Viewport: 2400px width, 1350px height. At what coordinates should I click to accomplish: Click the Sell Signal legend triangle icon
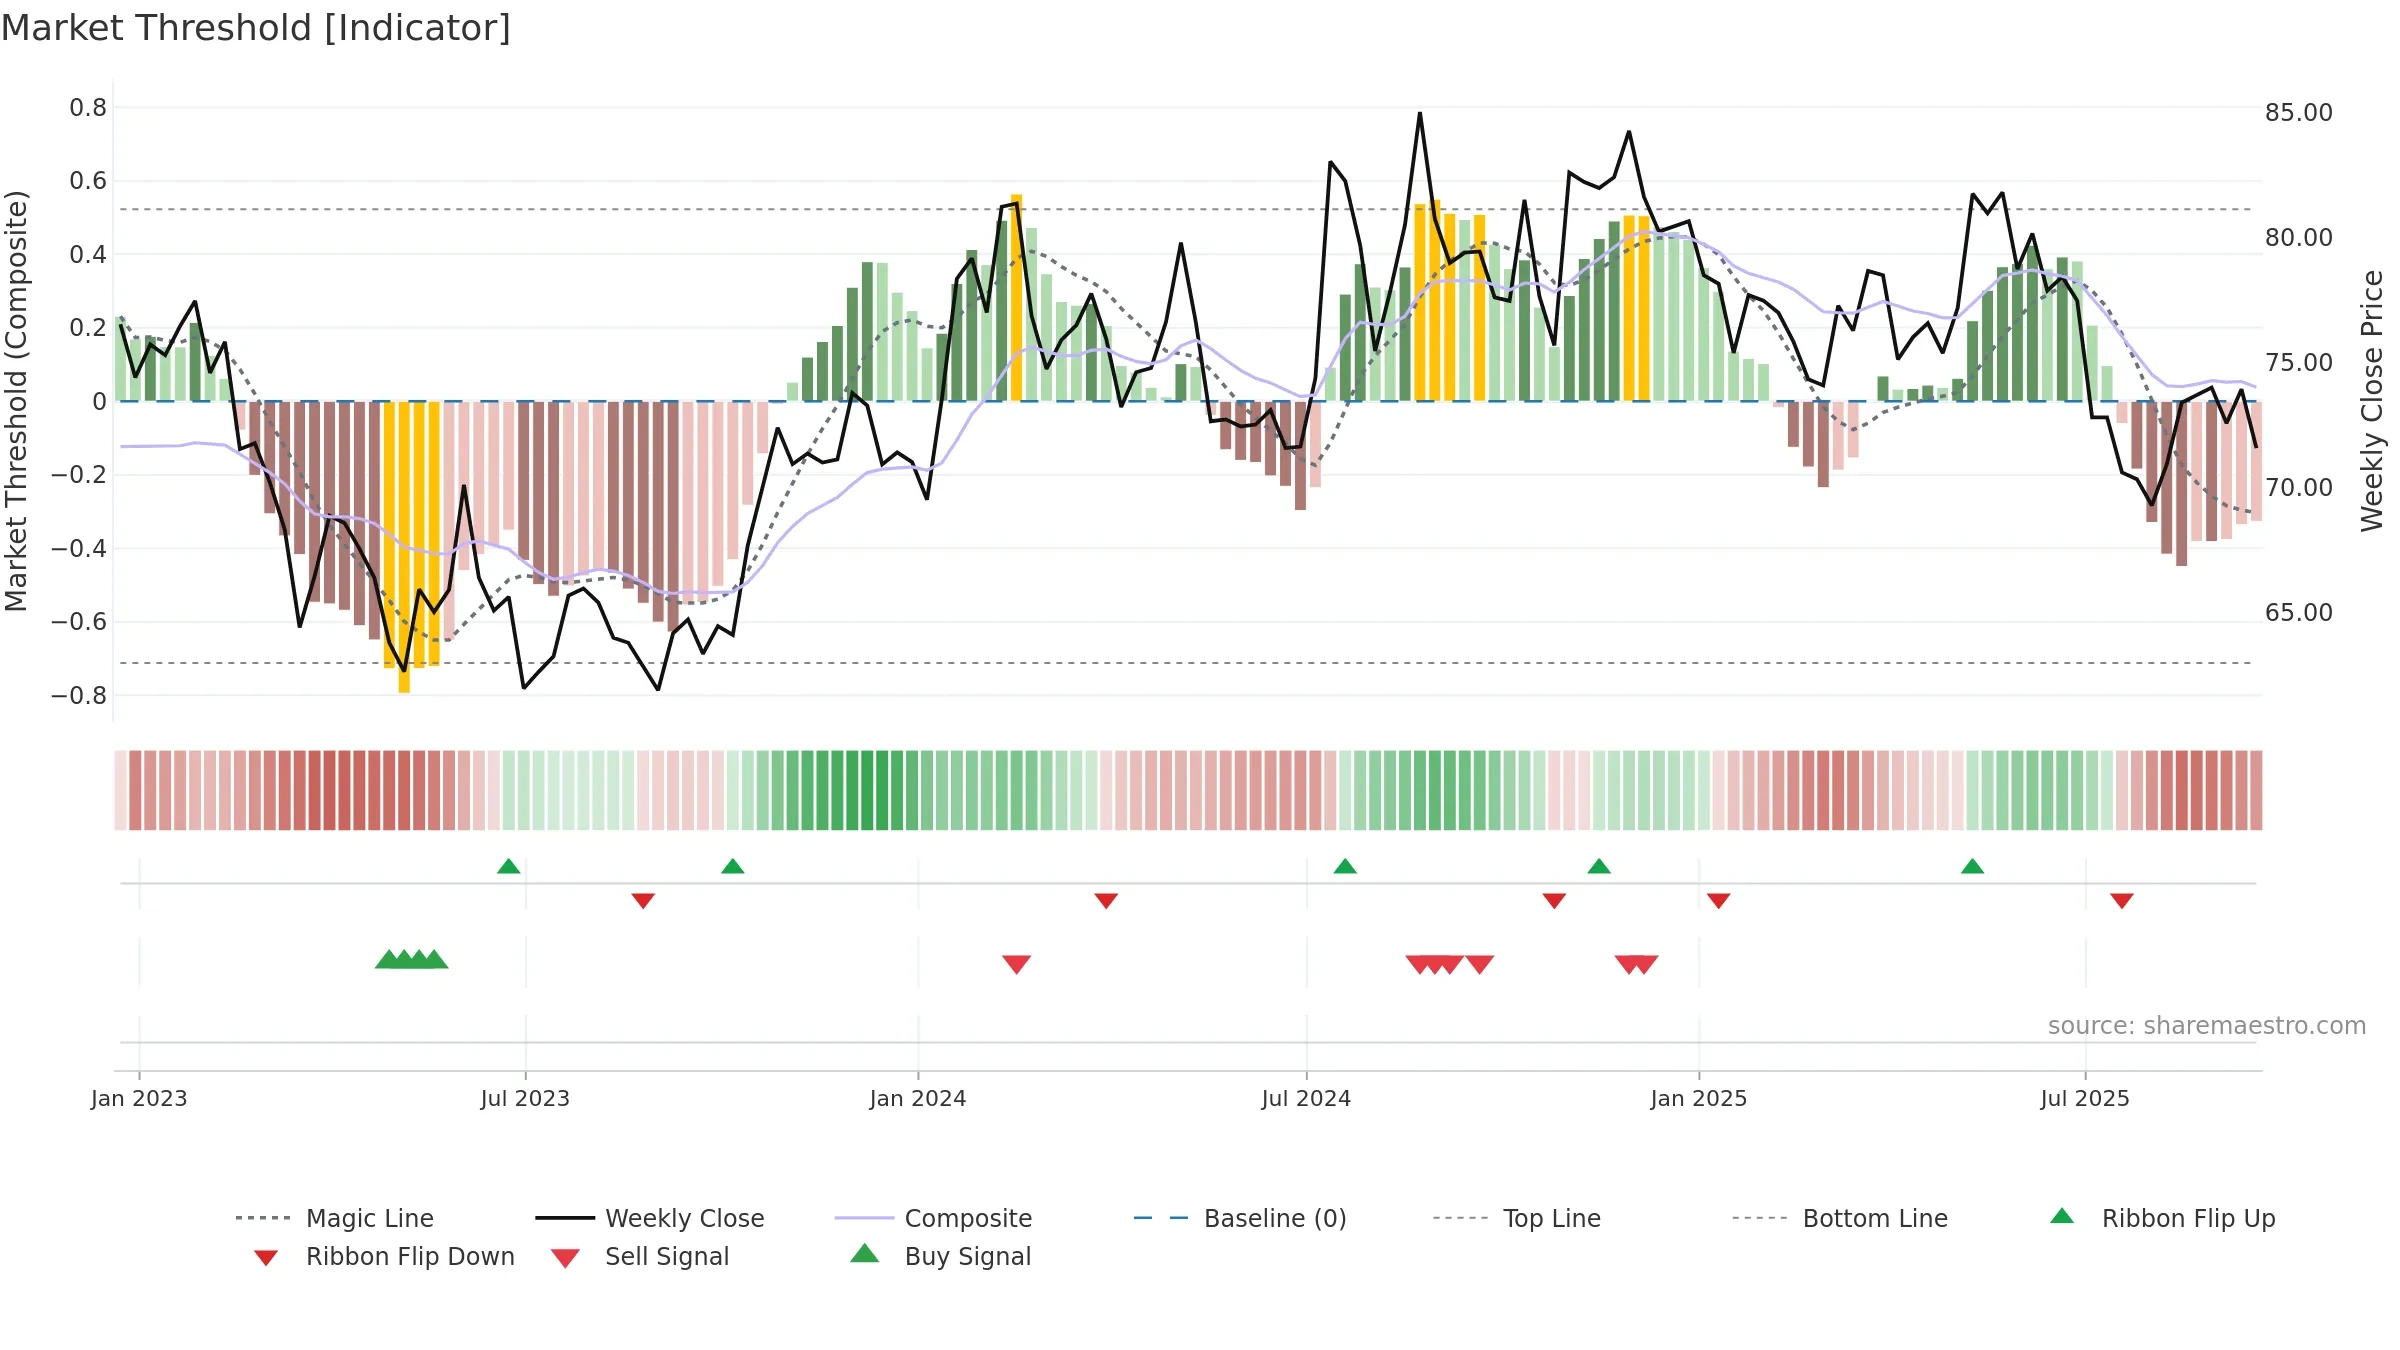click(566, 1258)
